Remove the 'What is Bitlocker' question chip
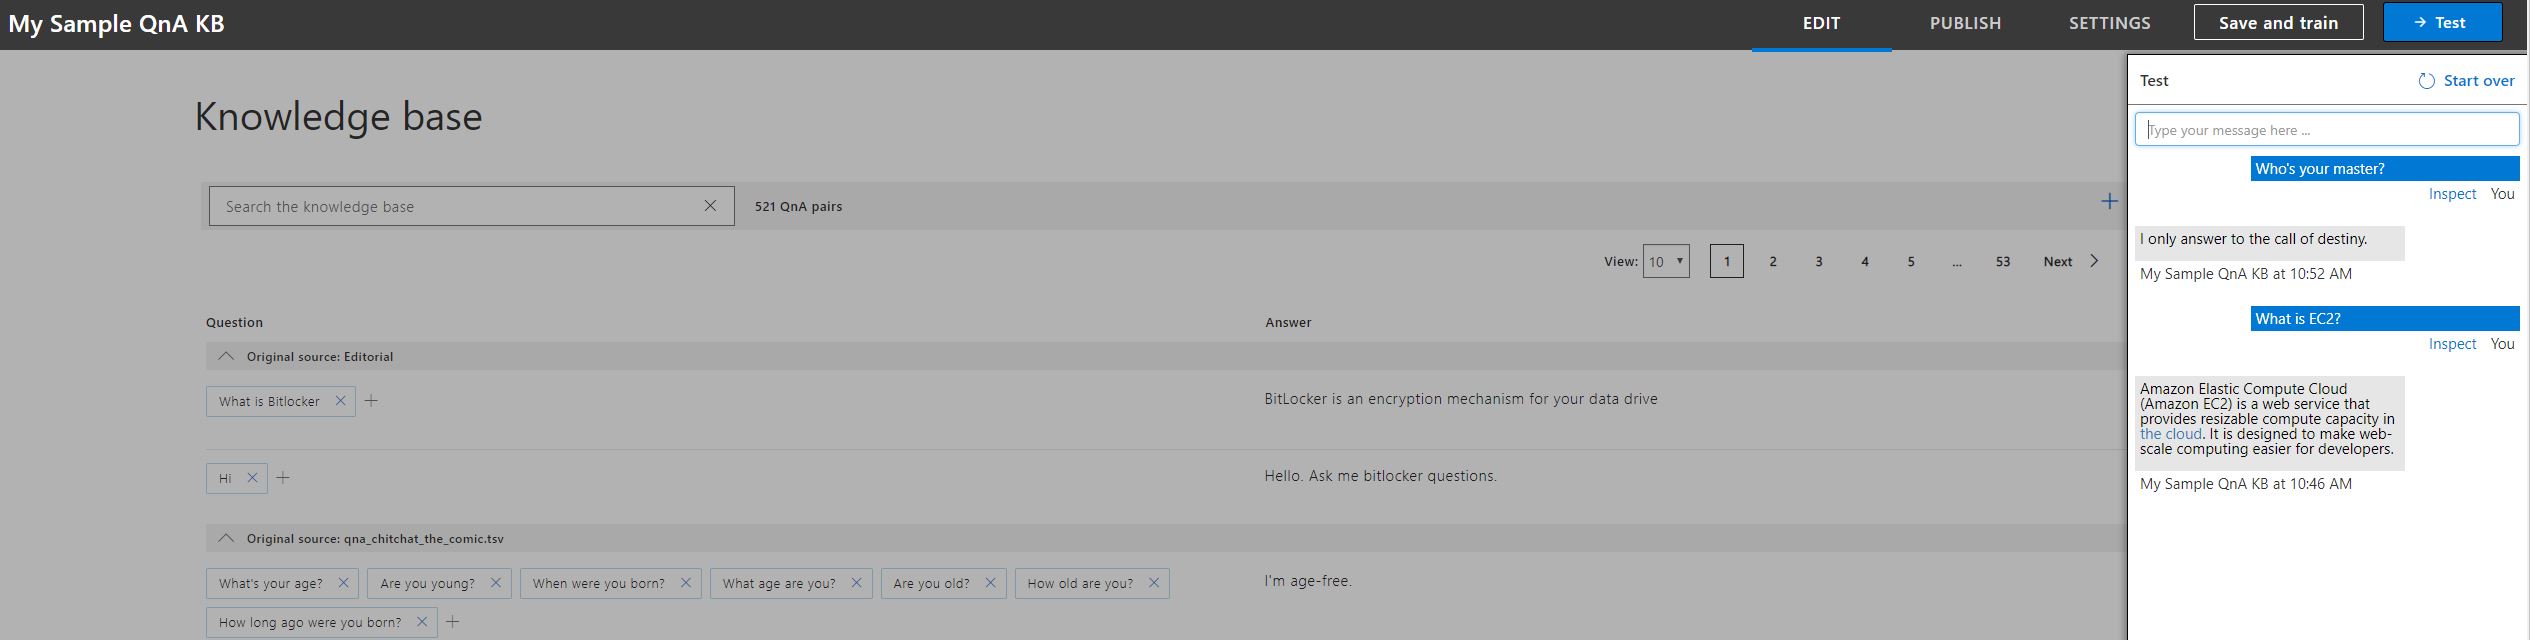 [340, 401]
